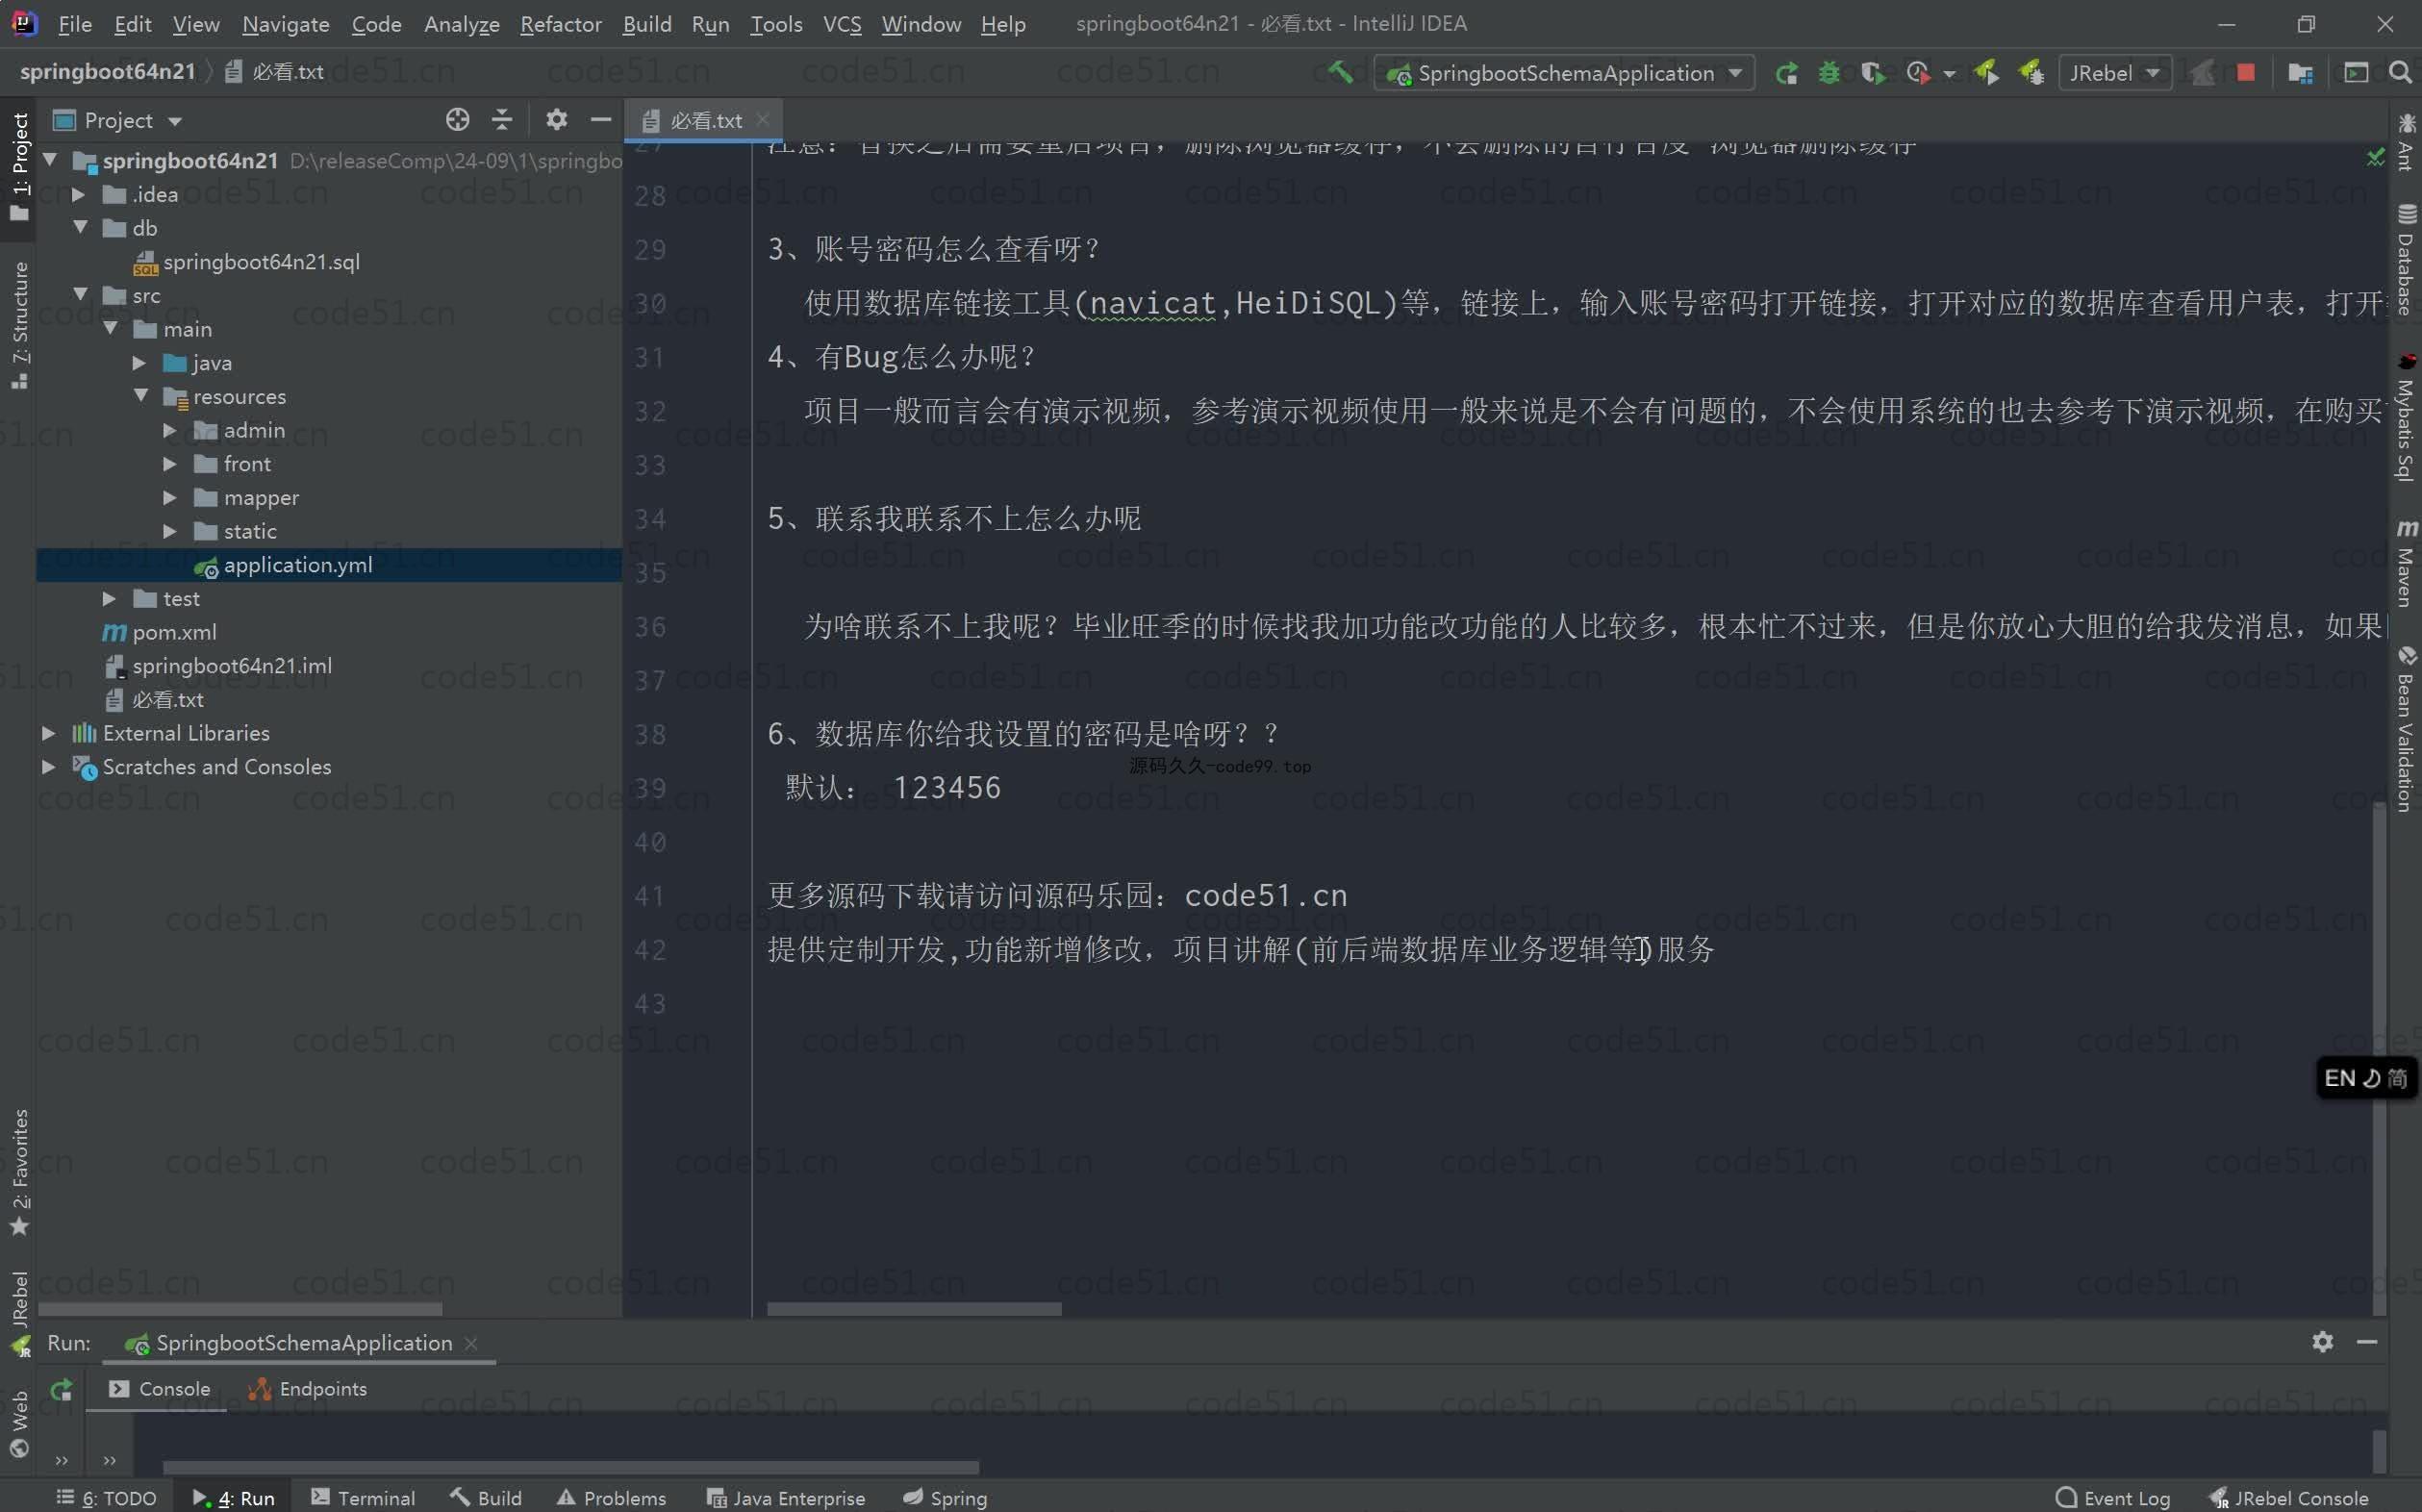Click the locate opened file crosshair icon
This screenshot has width=2422, height=1512.
(x=457, y=120)
